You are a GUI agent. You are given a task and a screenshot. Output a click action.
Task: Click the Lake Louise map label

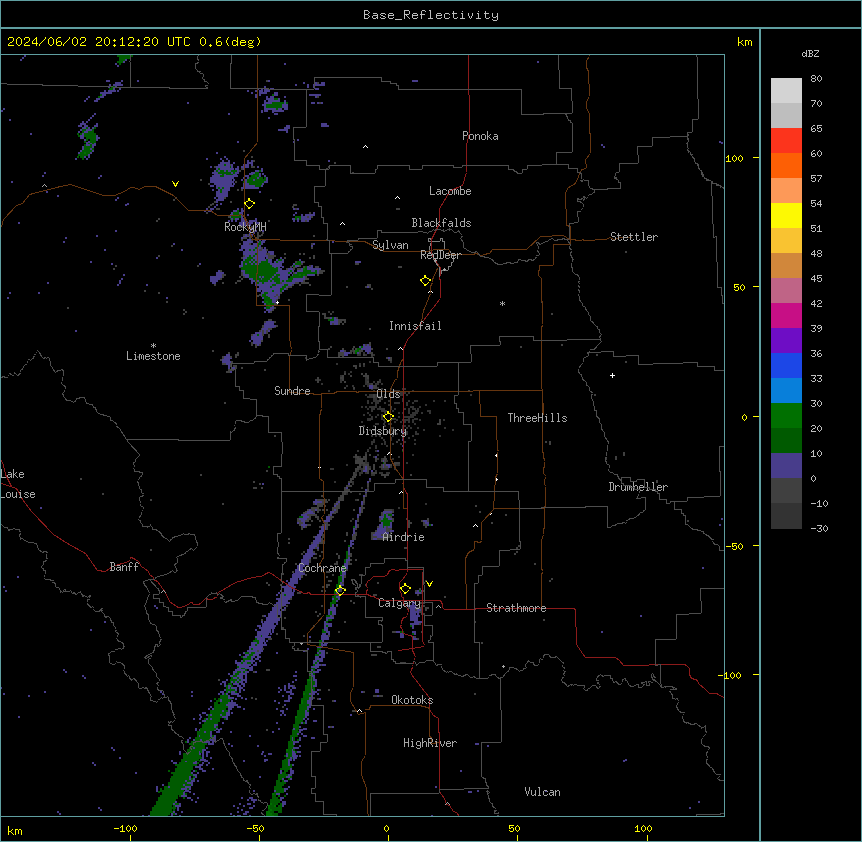point(18,484)
